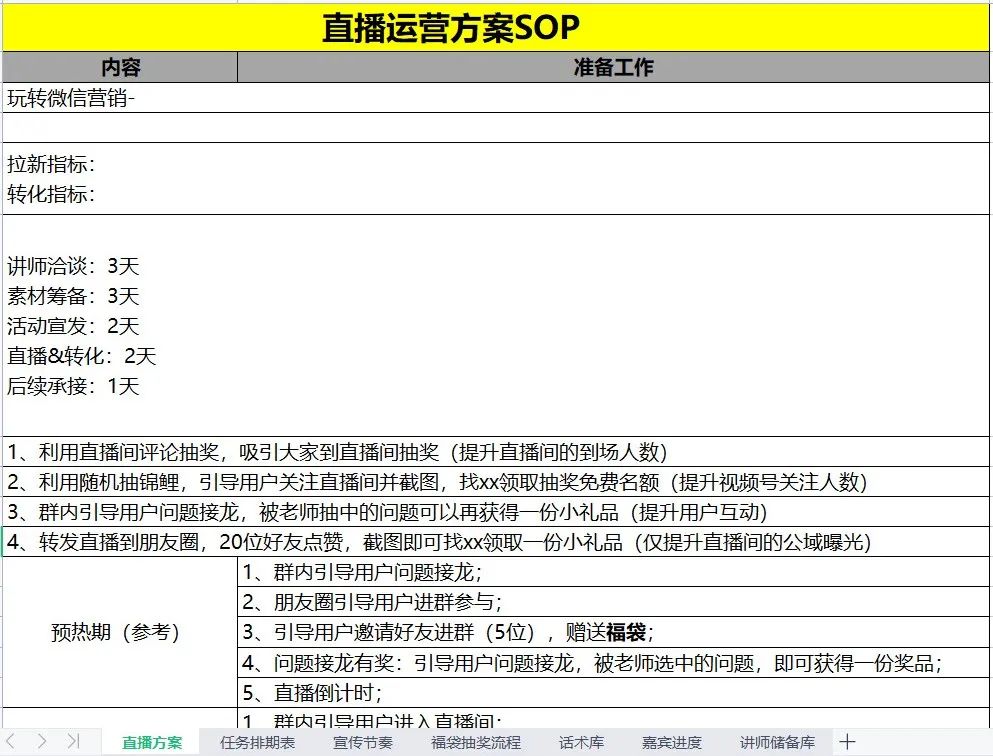Click the line 素材筹备:3天
Image resolution: width=993 pixels, height=756 pixels.
73,296
